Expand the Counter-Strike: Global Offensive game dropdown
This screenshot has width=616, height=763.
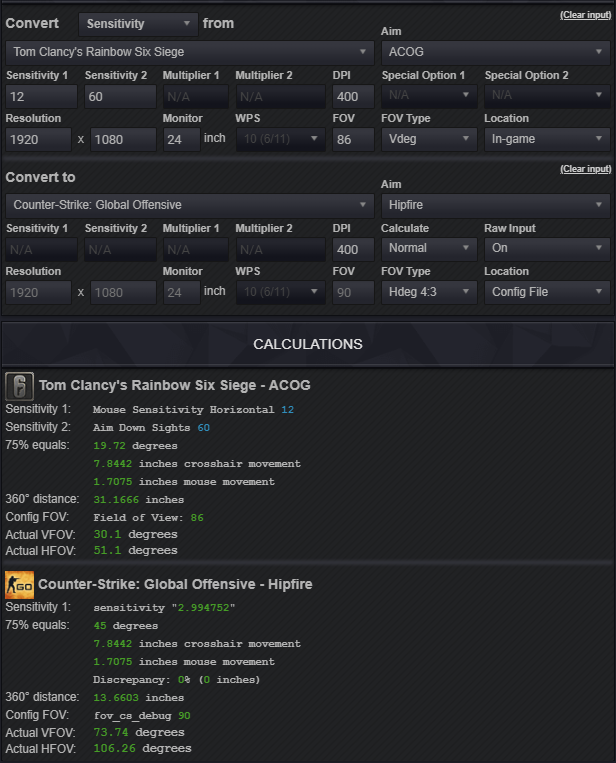(x=190, y=205)
